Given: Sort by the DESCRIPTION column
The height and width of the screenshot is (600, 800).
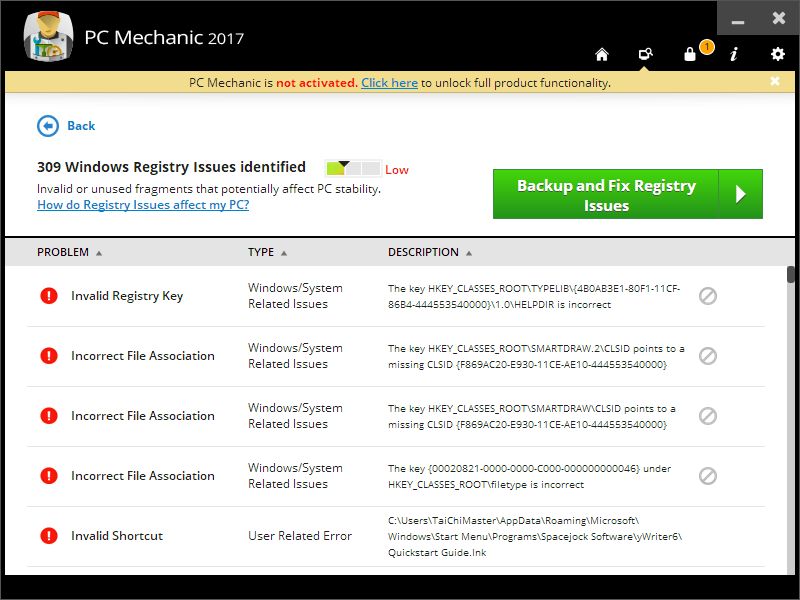Looking at the screenshot, I should [430, 252].
